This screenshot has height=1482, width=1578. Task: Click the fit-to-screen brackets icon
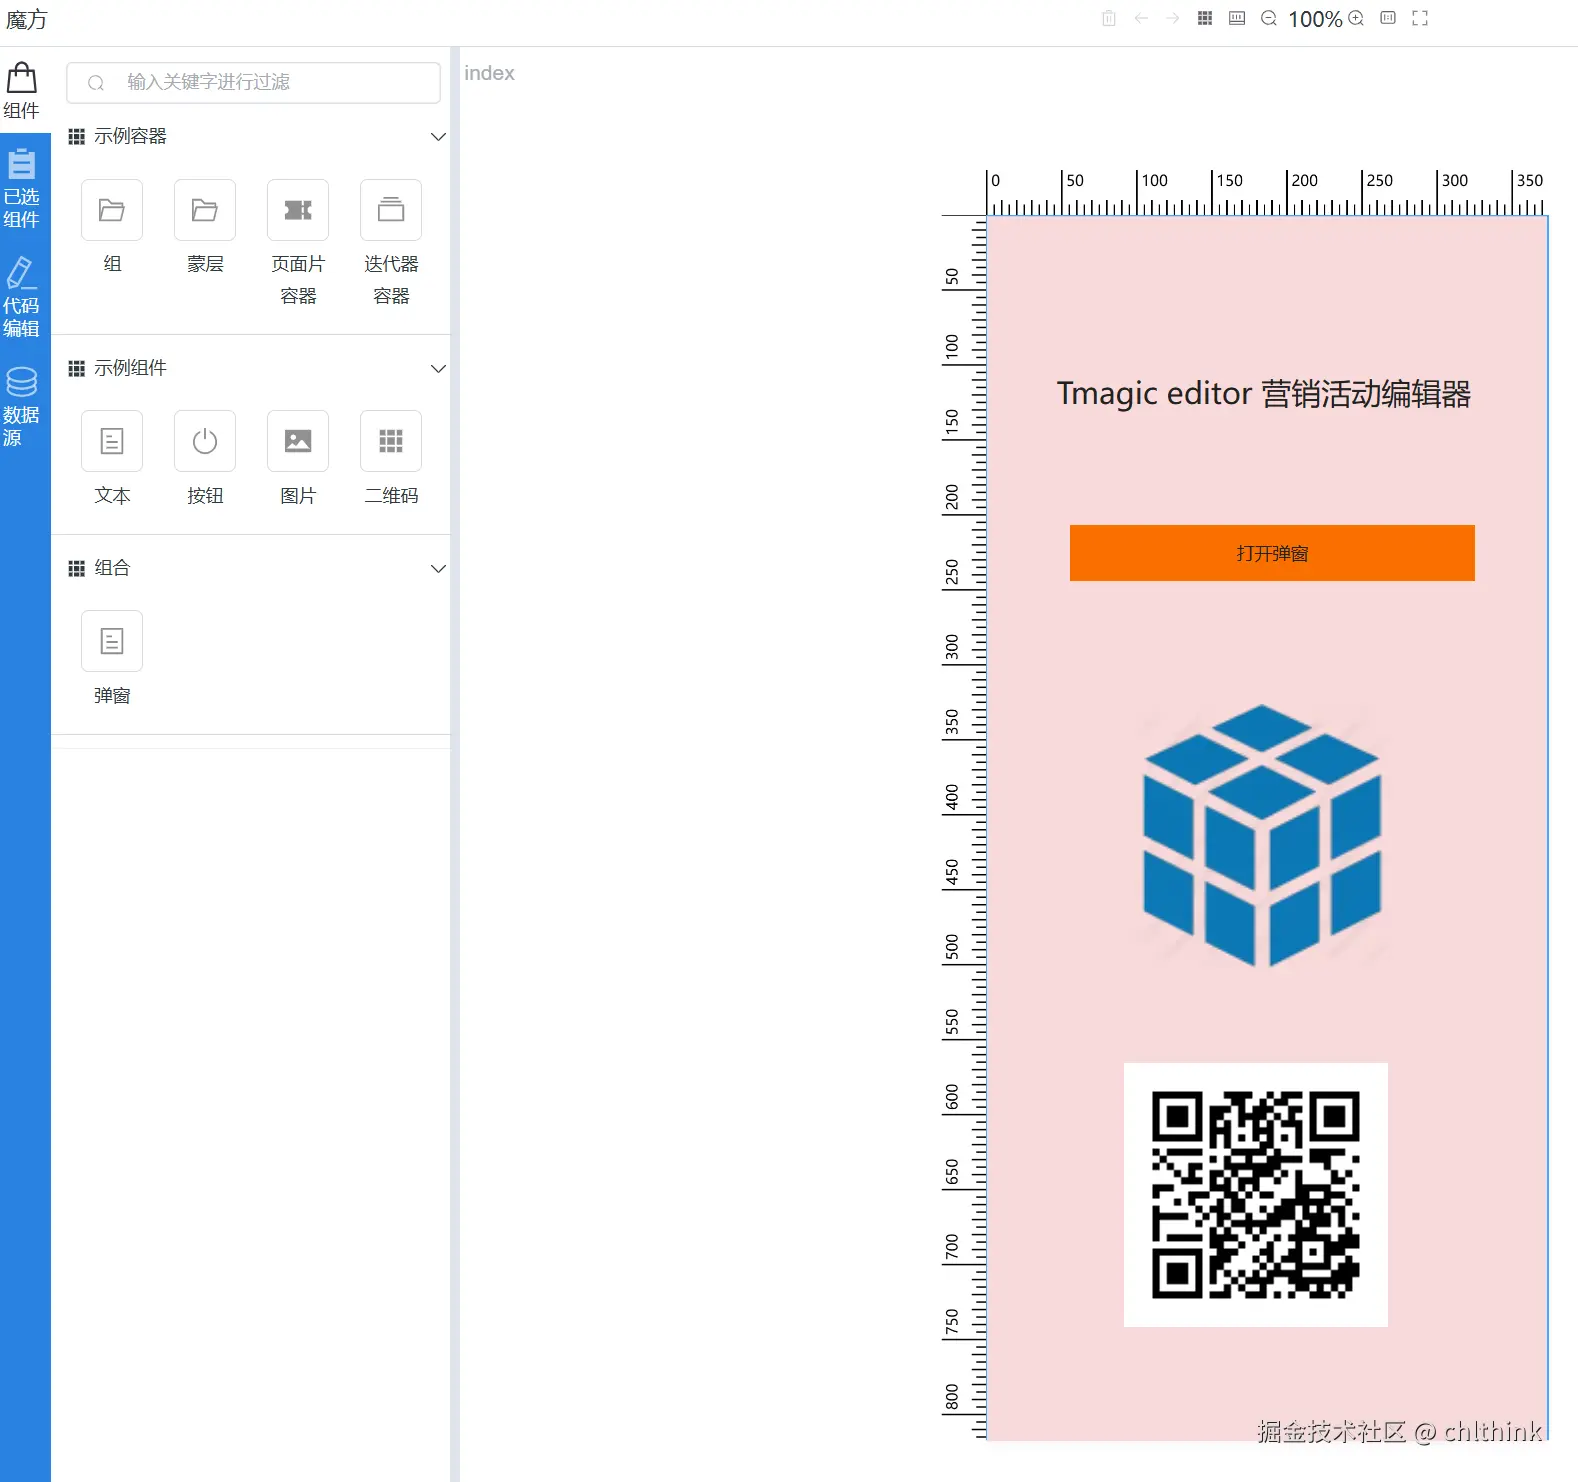tap(1420, 18)
